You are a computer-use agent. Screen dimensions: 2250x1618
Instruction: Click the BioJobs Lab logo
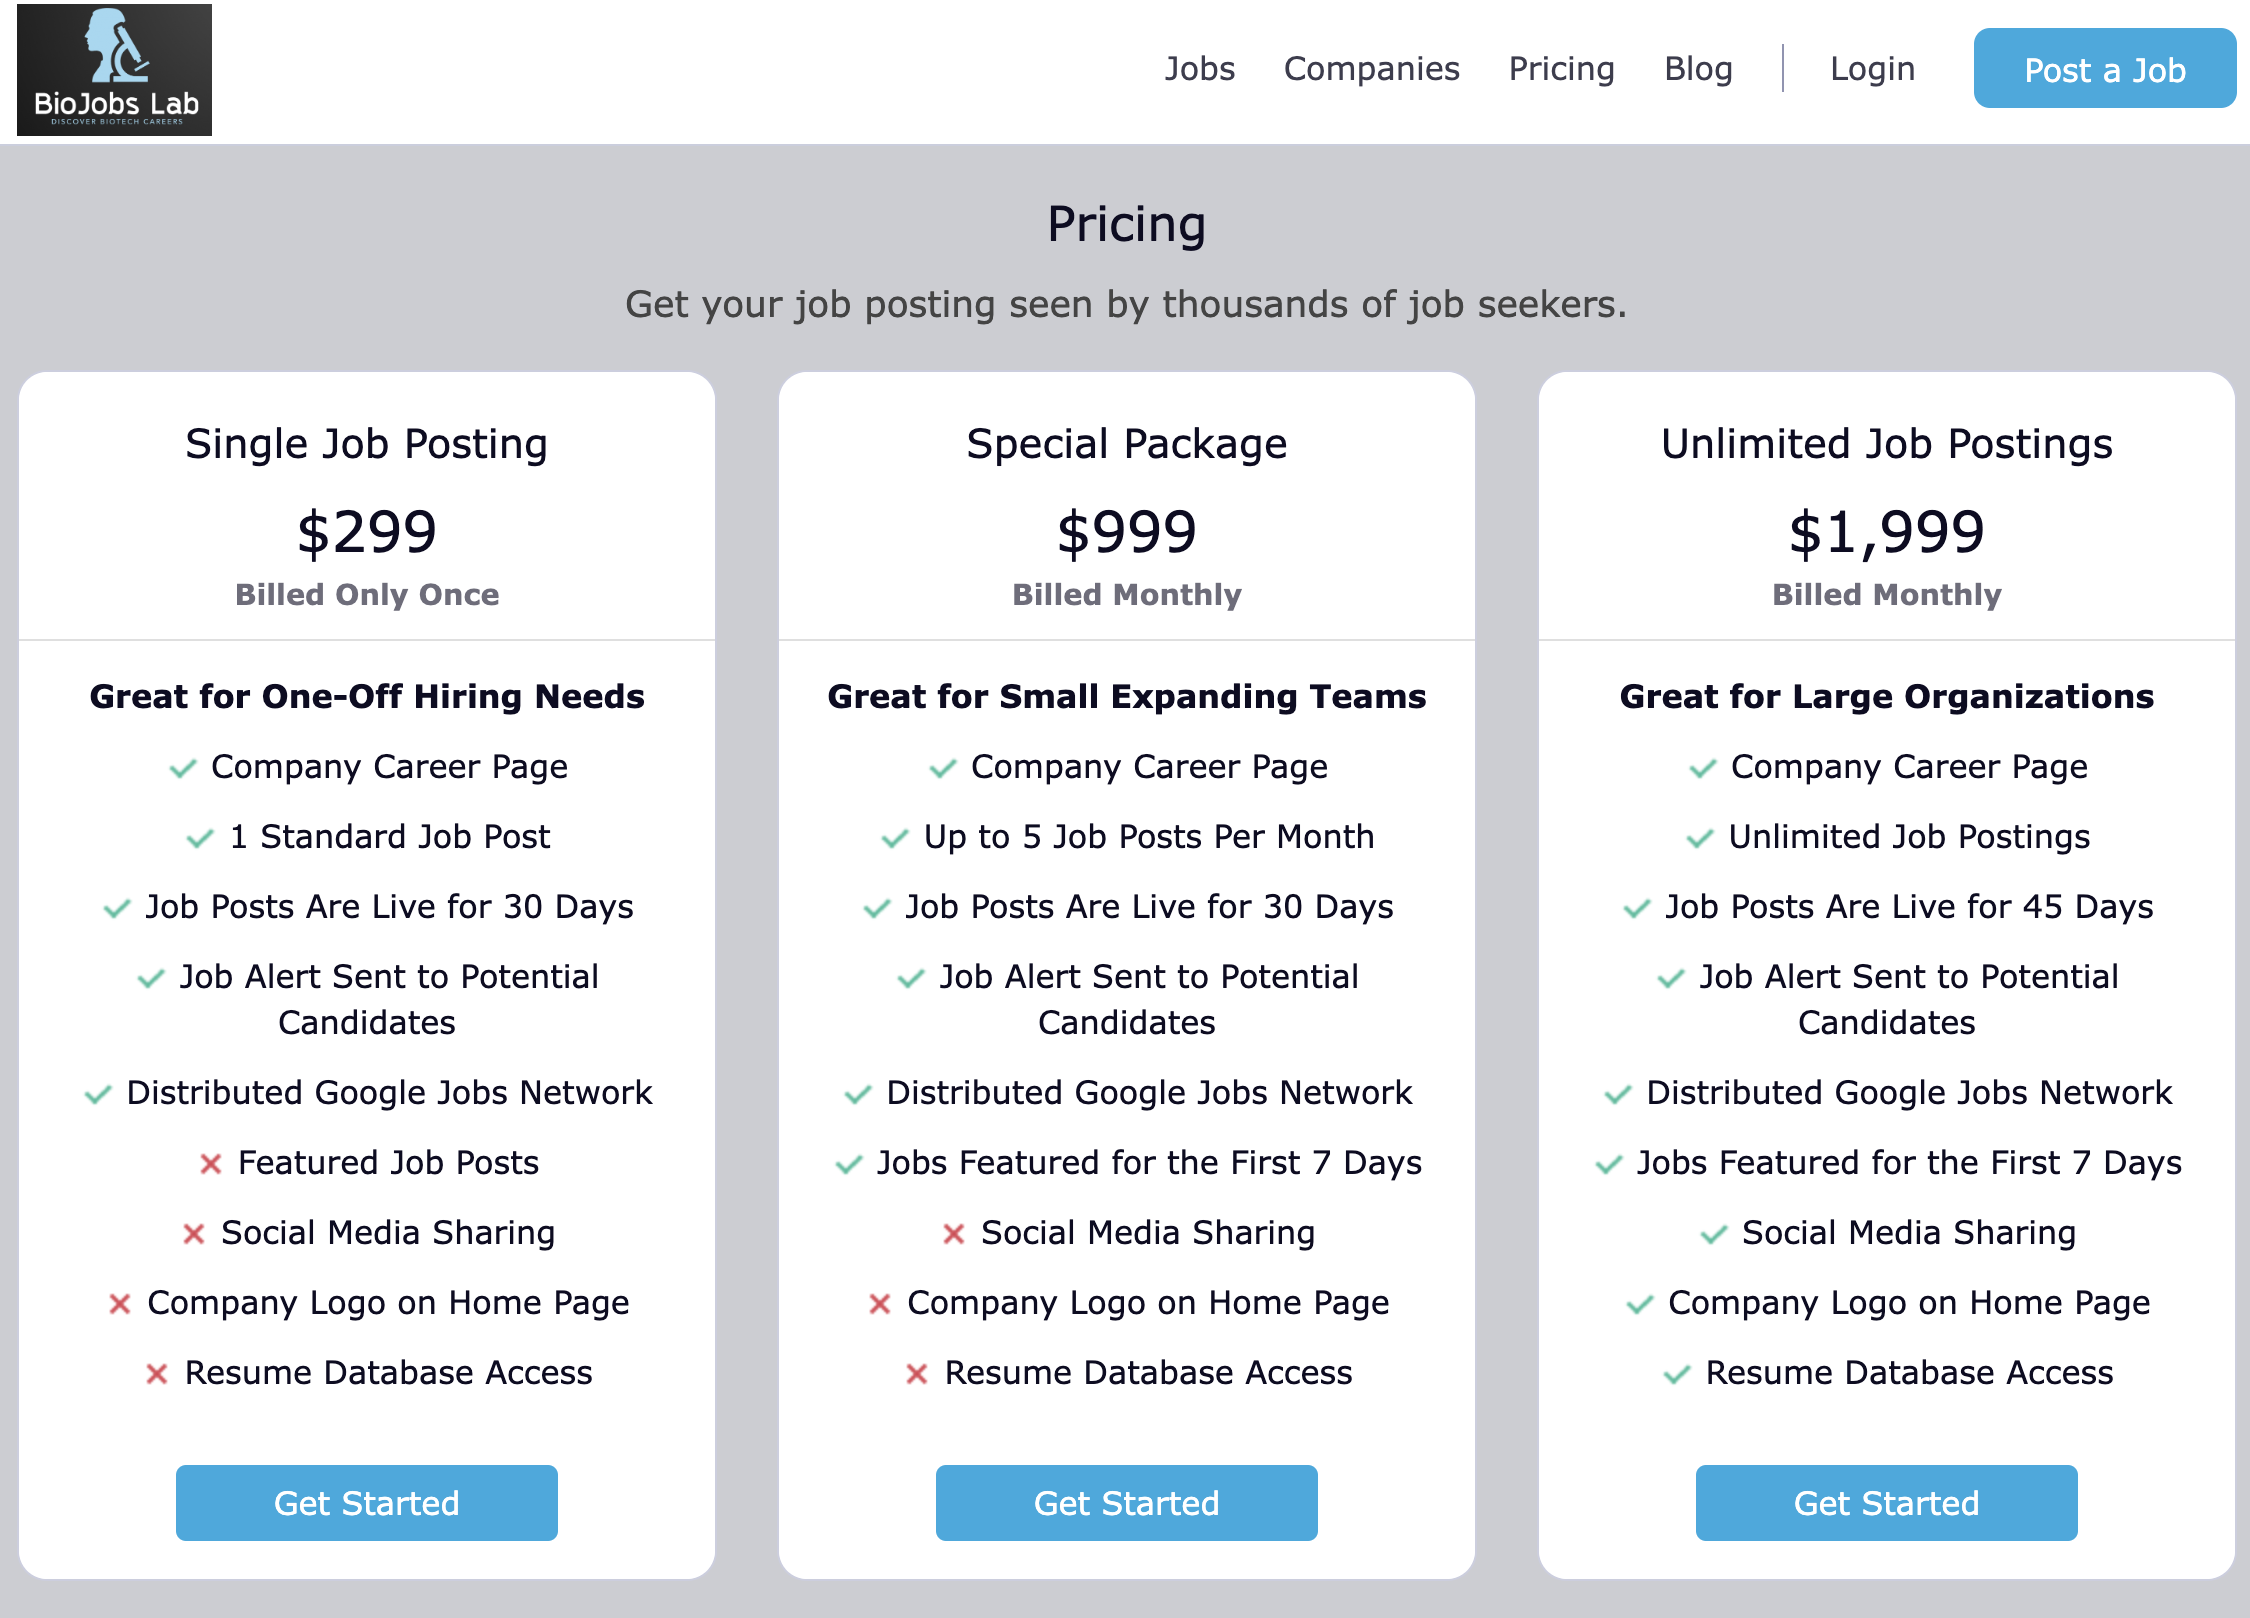click(x=114, y=70)
